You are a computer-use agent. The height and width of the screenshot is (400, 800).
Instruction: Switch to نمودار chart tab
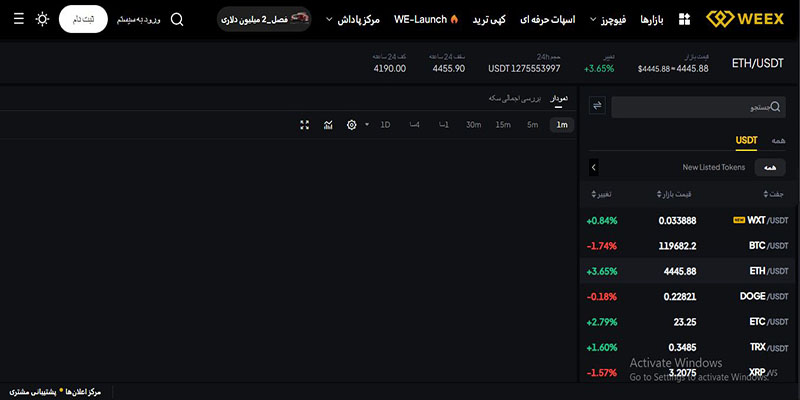click(559, 98)
